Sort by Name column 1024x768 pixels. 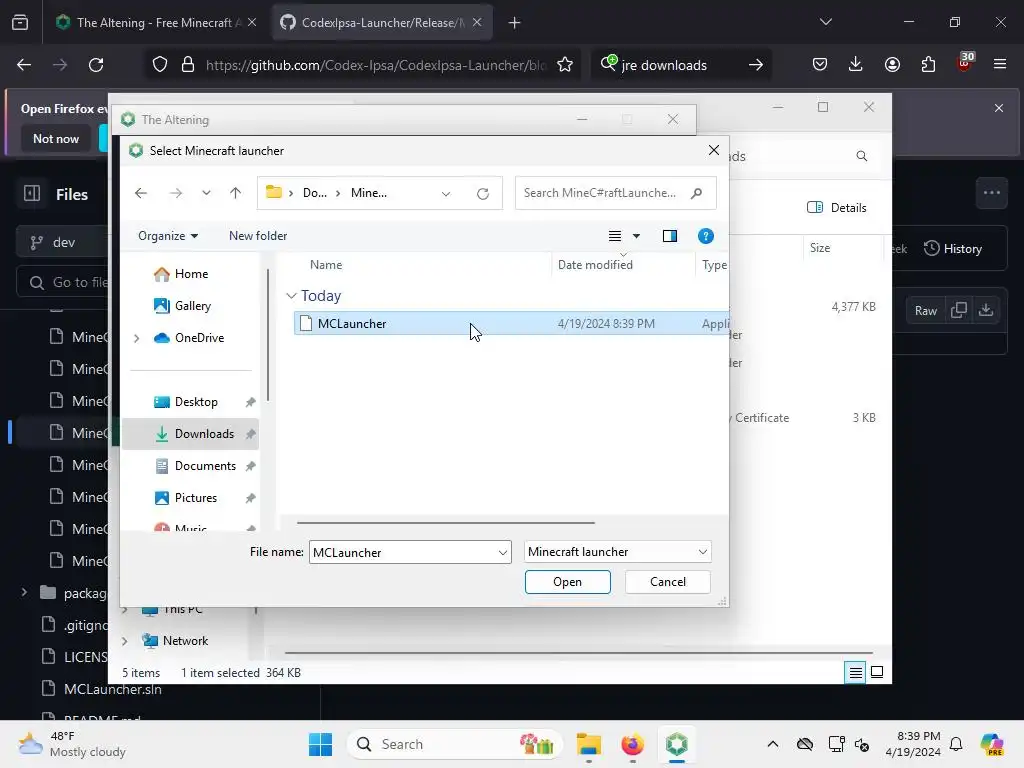click(326, 264)
